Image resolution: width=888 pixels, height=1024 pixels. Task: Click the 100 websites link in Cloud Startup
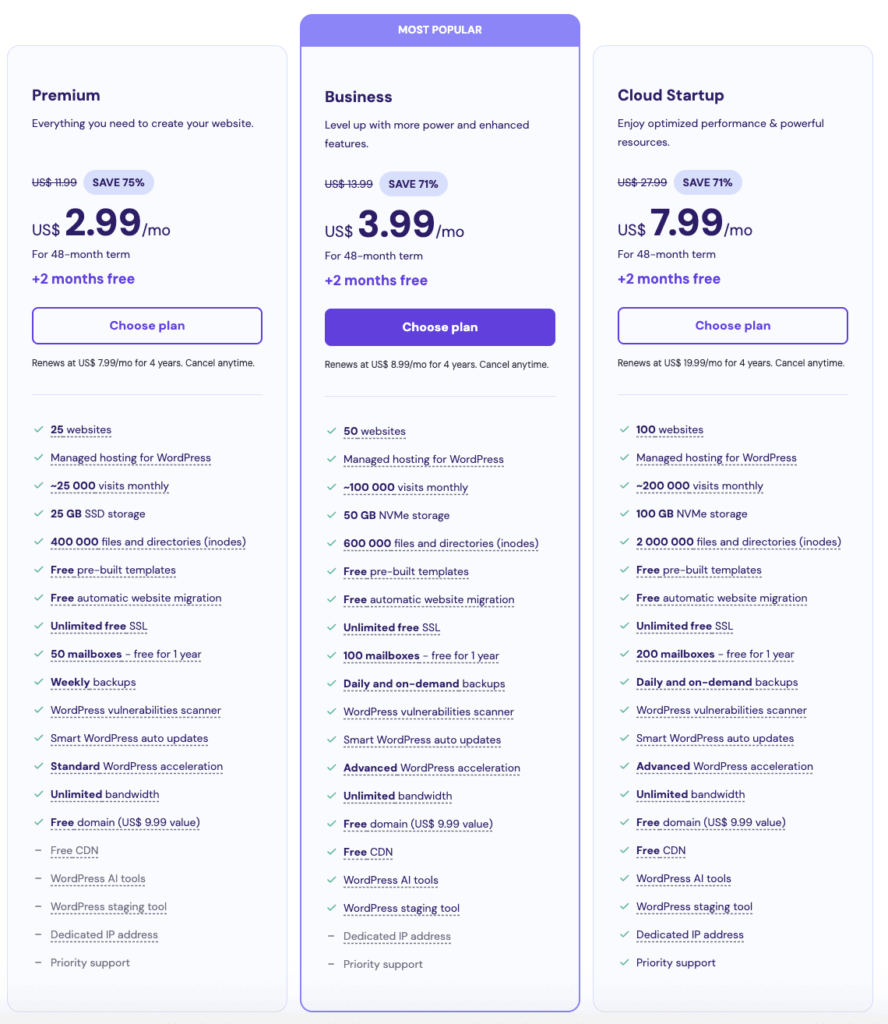pyautogui.click(x=670, y=430)
